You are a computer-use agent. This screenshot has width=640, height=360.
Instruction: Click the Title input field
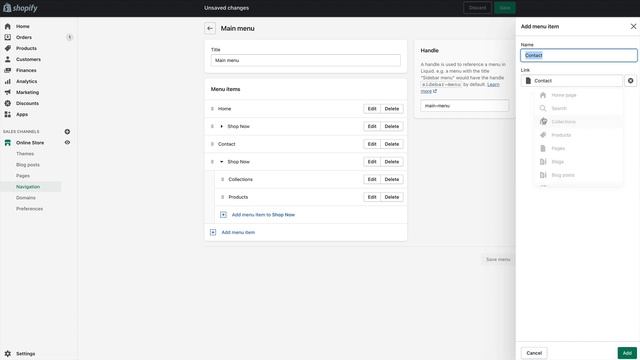(x=306, y=60)
